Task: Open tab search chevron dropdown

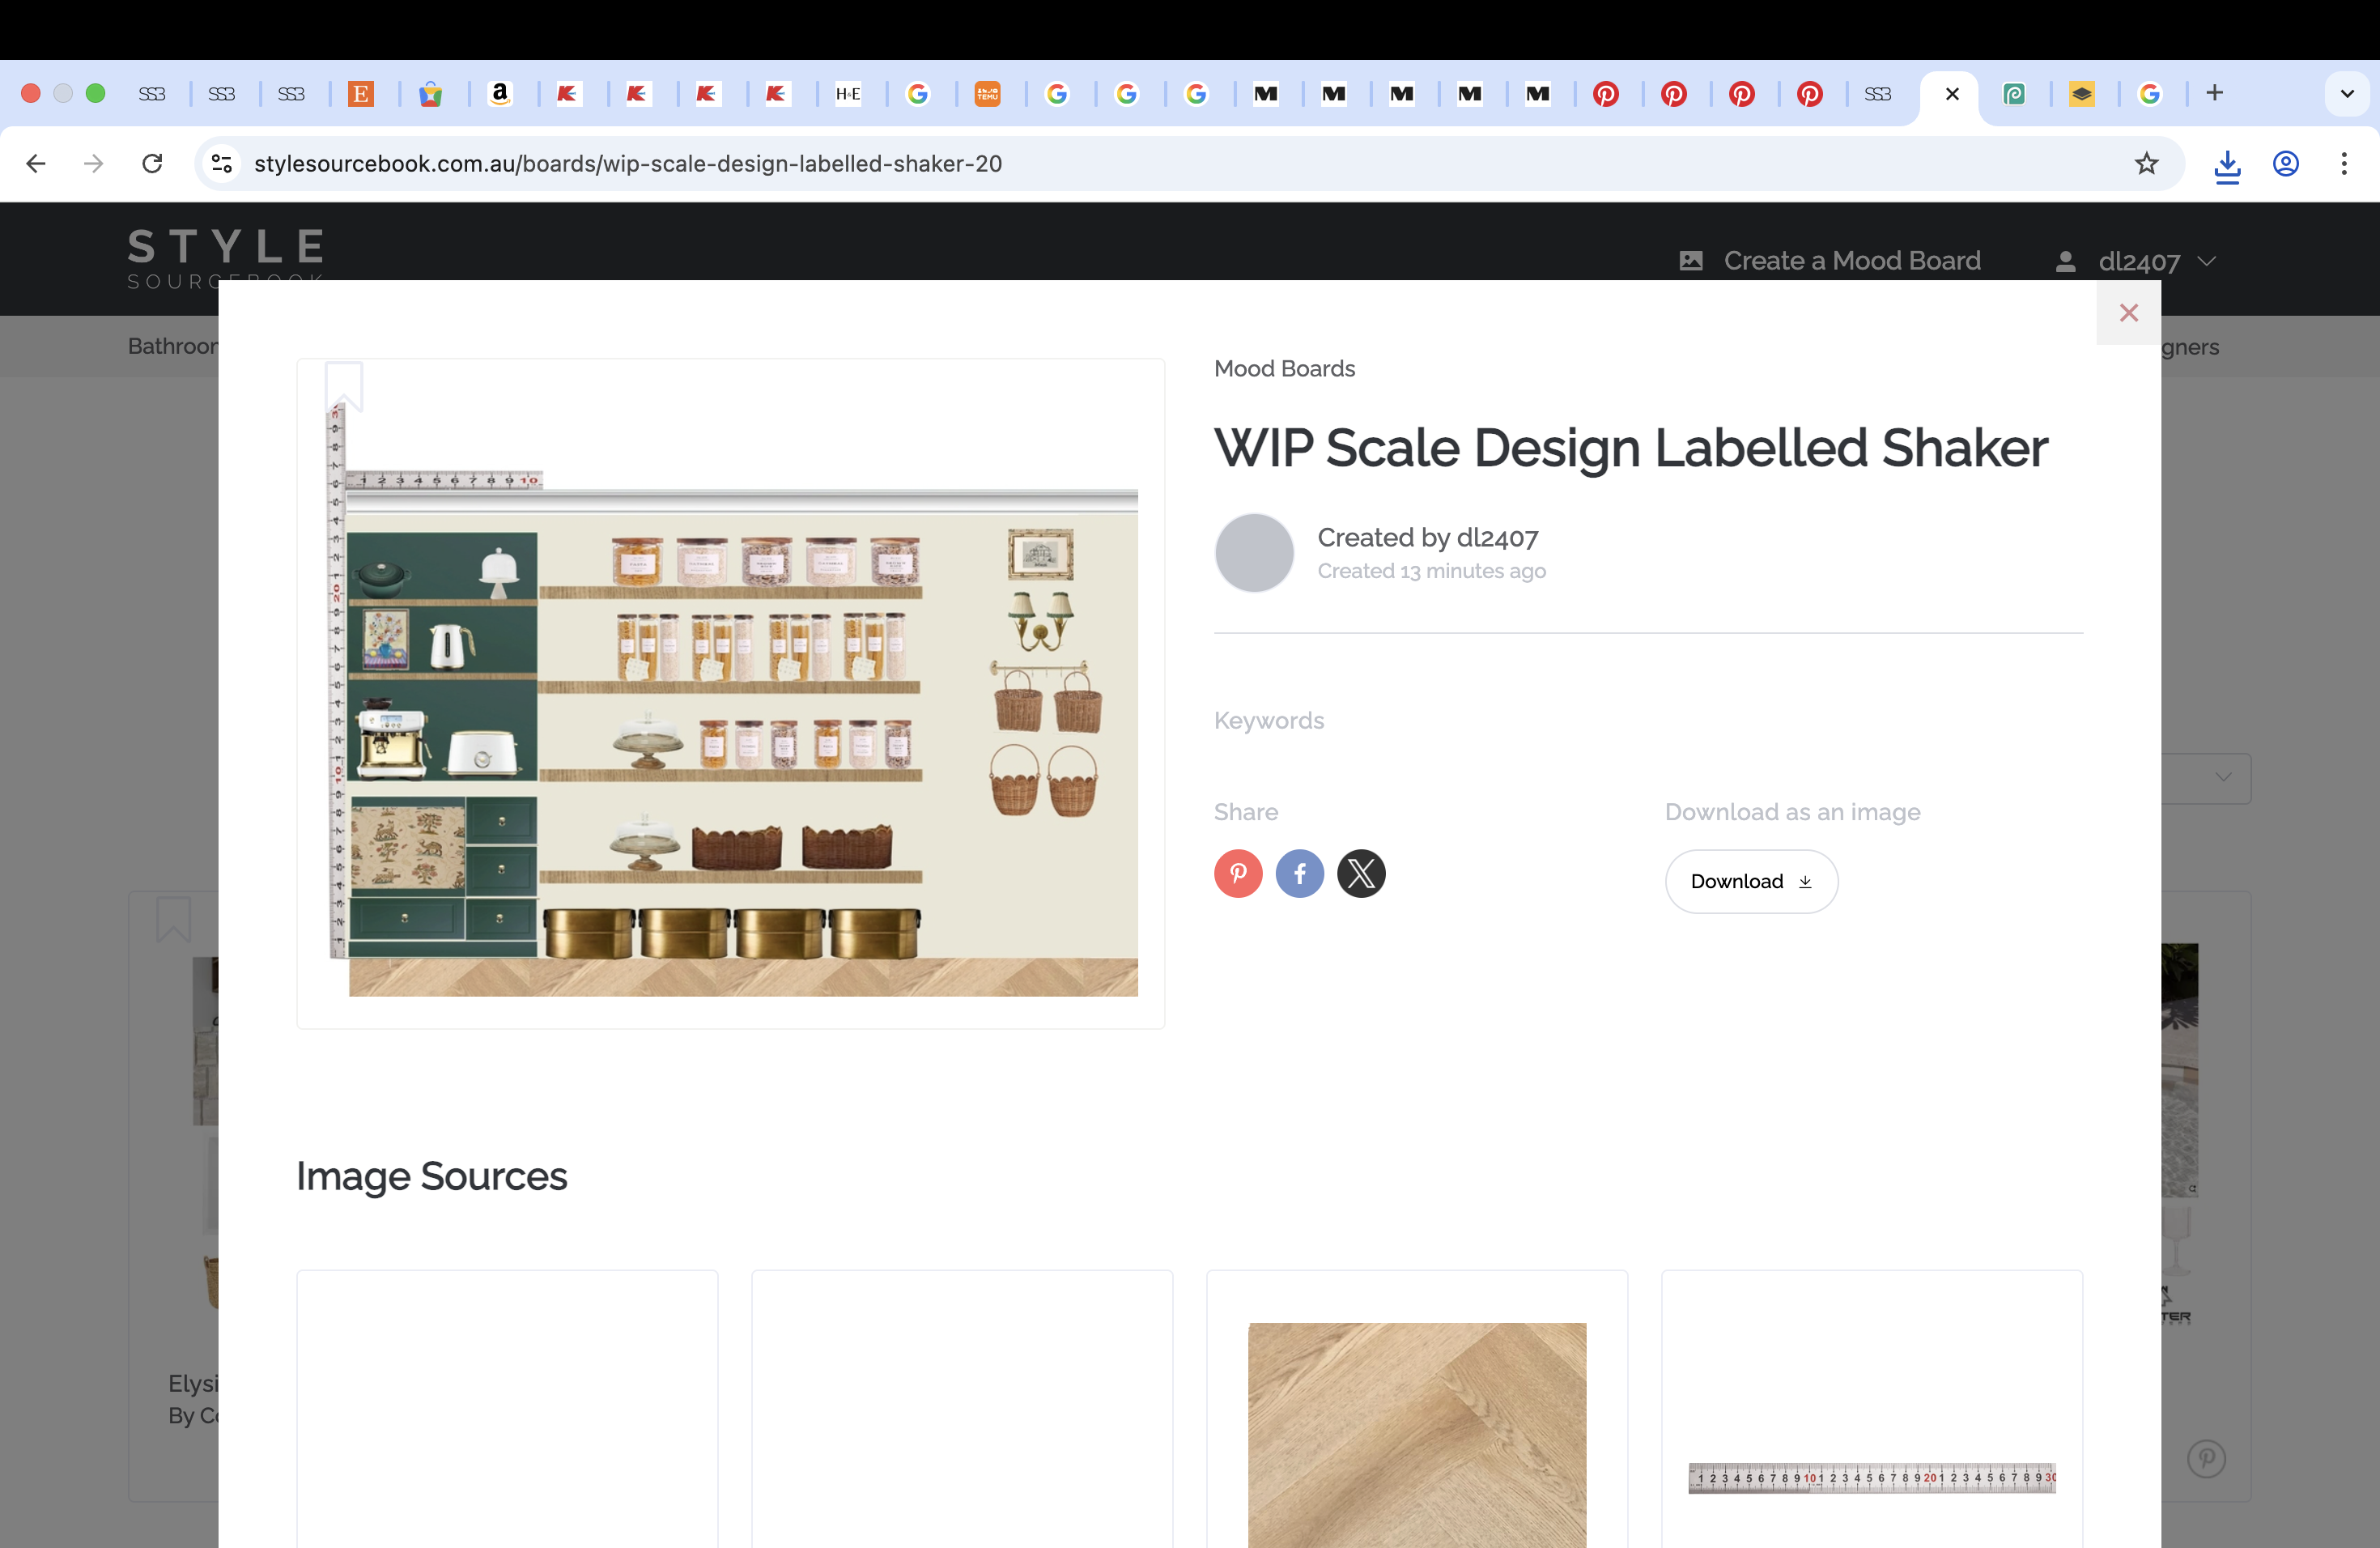Action: point(2346,94)
